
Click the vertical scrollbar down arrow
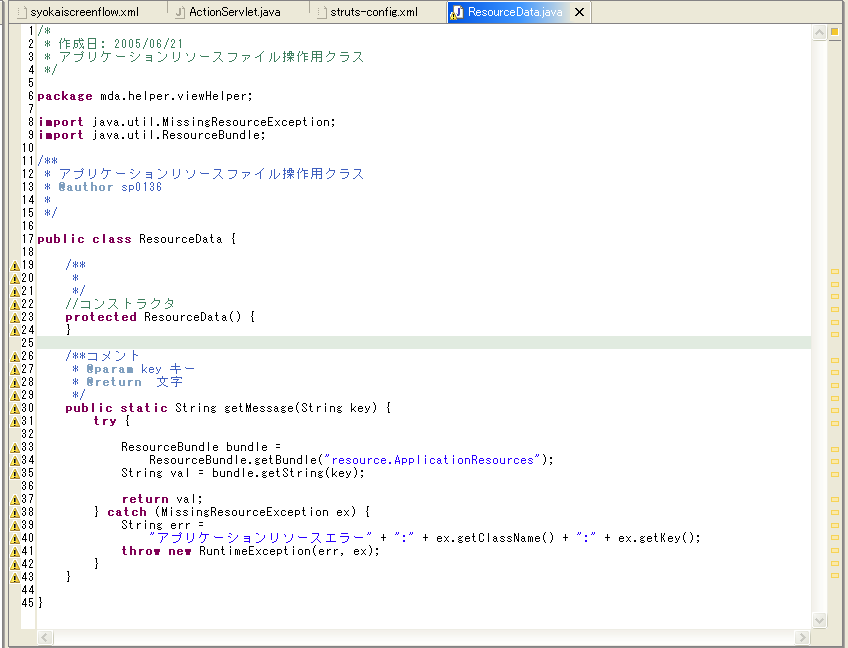(818, 621)
